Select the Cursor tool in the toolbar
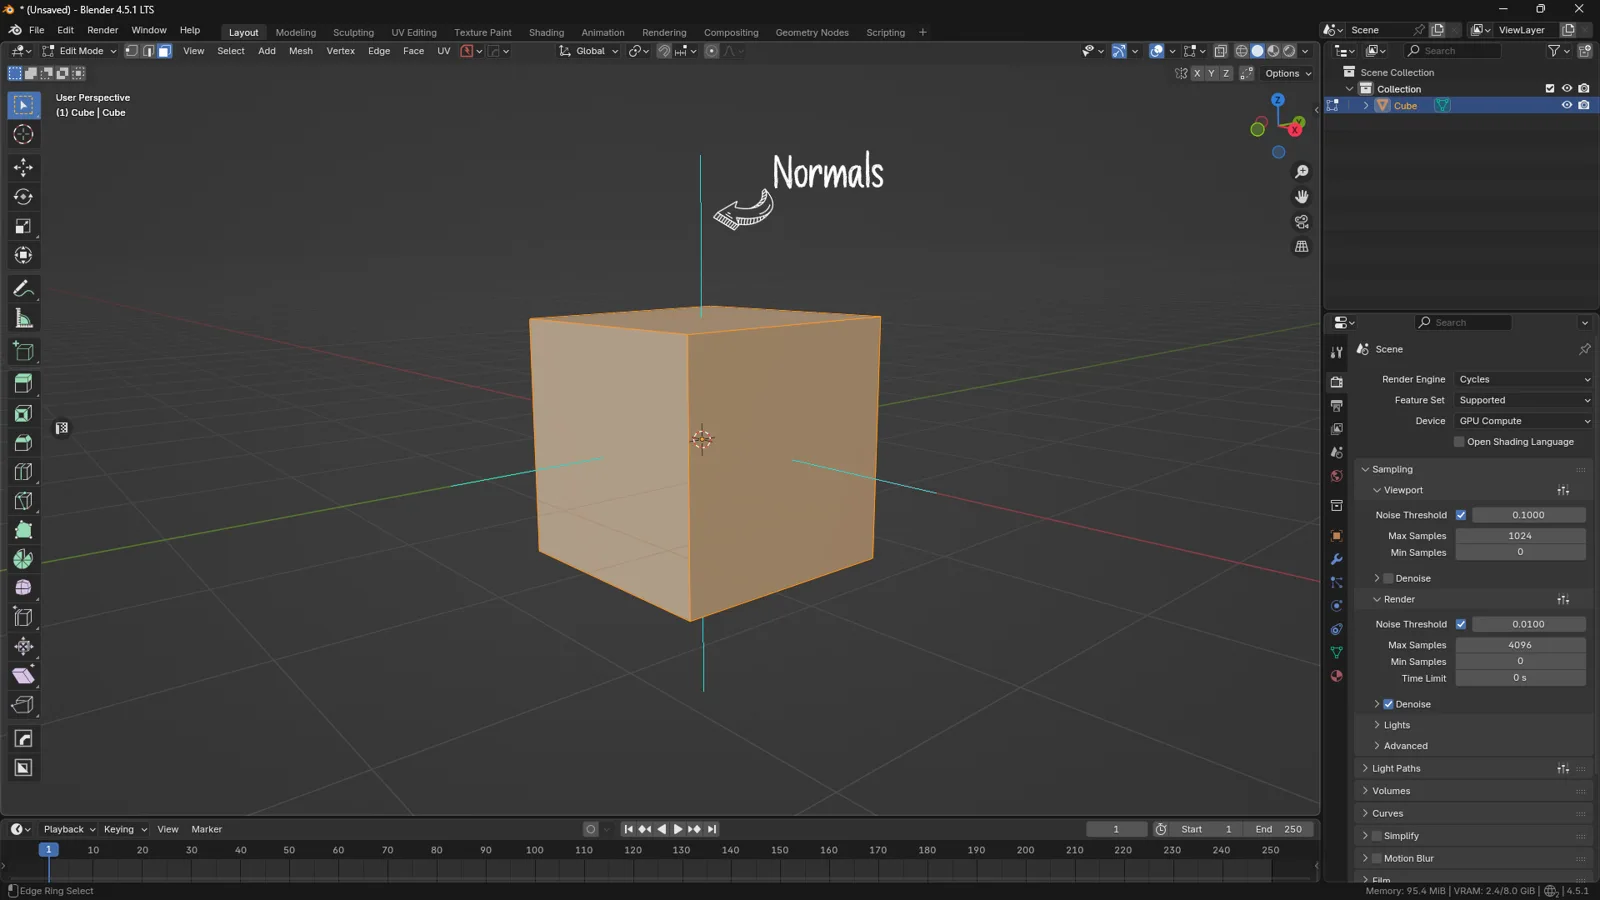Image resolution: width=1600 pixels, height=900 pixels. tap(23, 135)
